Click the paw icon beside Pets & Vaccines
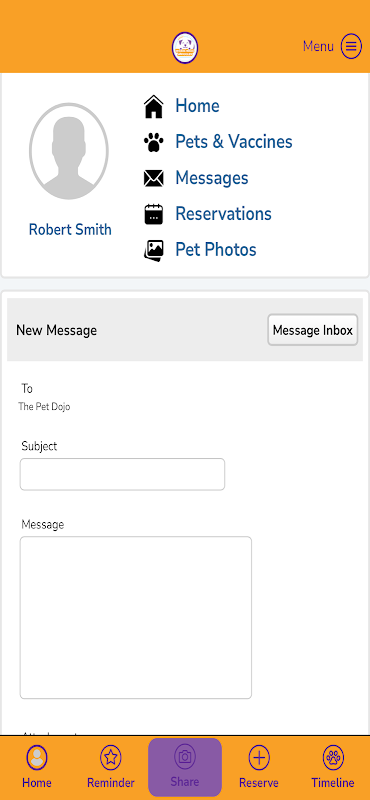Viewport: 370px width, 800px height. pyautogui.click(x=154, y=142)
